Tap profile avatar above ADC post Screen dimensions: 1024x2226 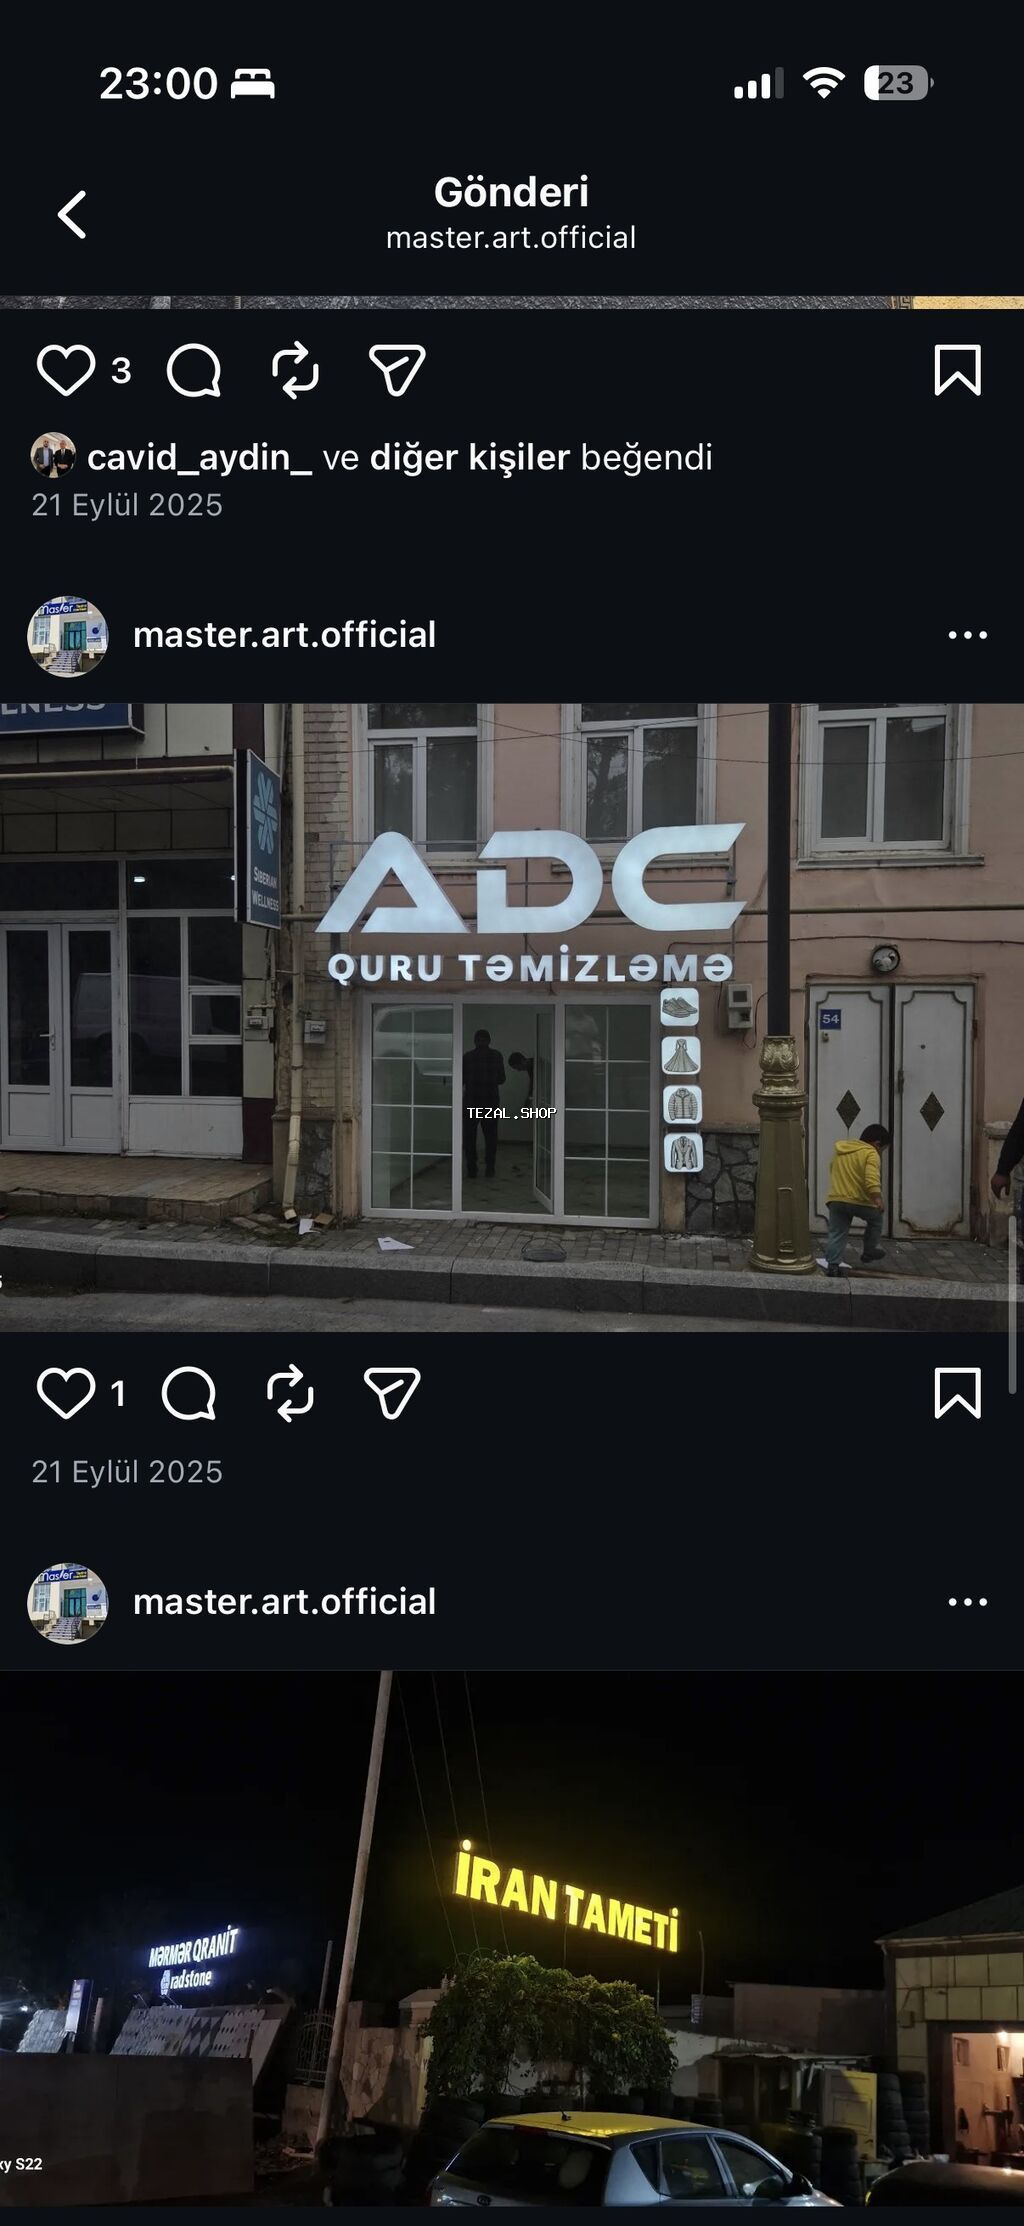[x=67, y=636]
